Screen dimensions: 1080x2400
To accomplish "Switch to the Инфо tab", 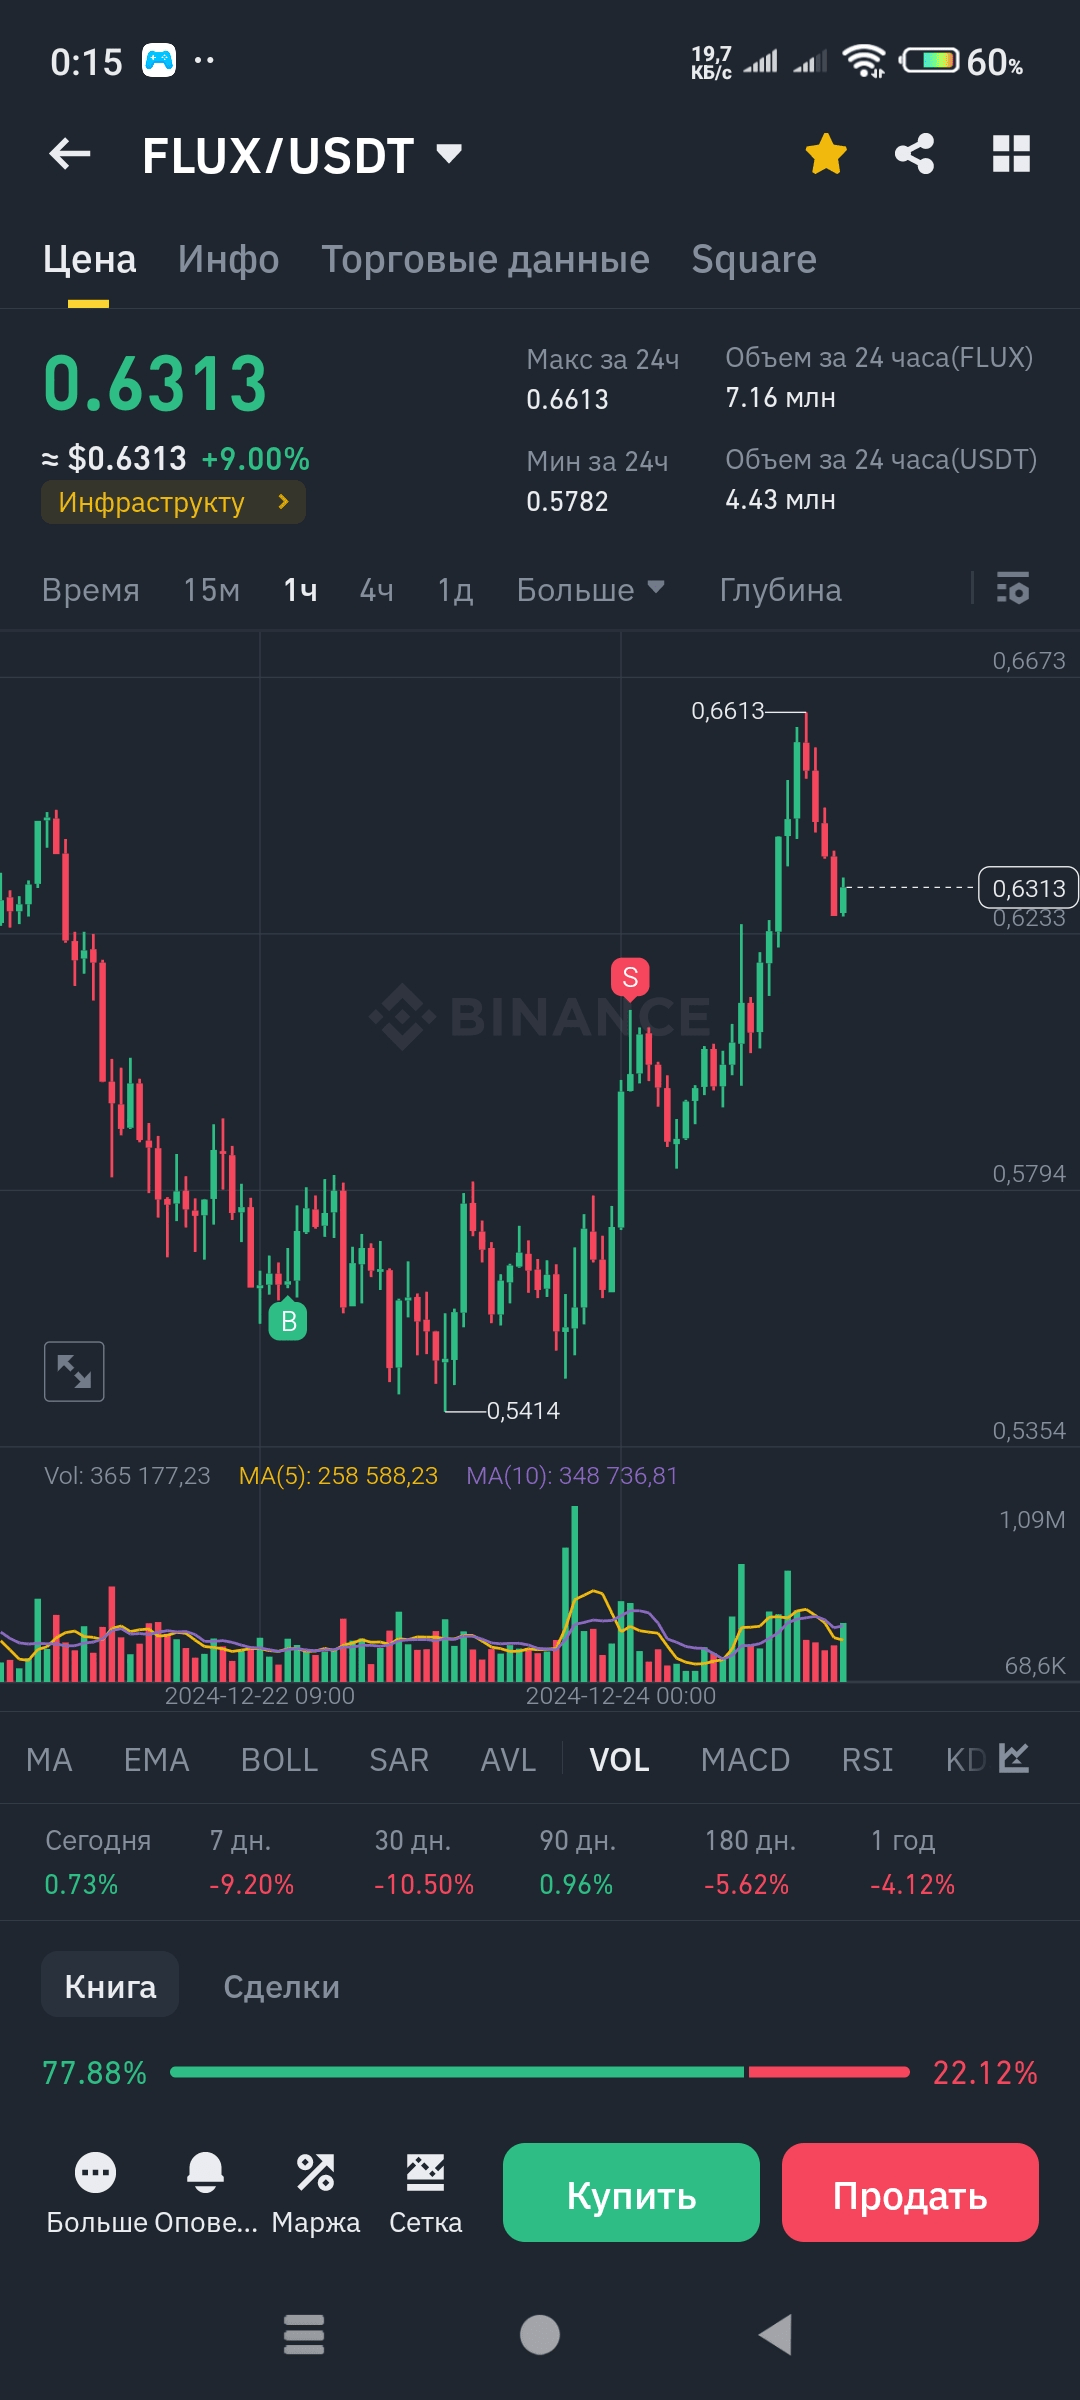I will pyautogui.click(x=228, y=260).
